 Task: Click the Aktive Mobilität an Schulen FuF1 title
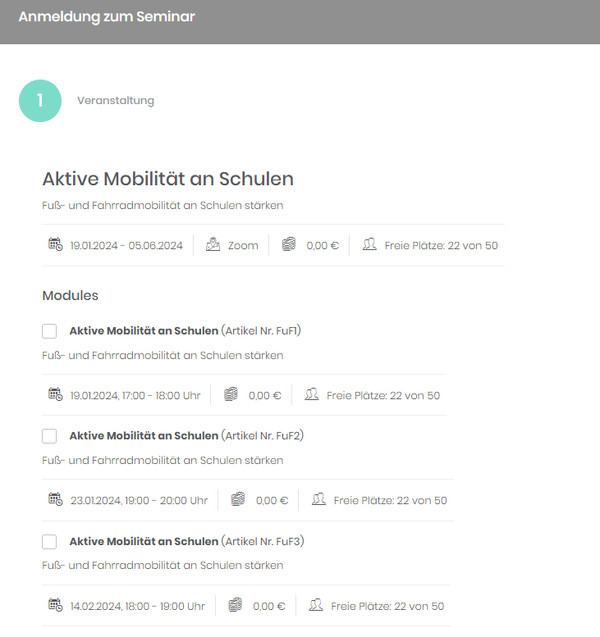[x=144, y=331]
